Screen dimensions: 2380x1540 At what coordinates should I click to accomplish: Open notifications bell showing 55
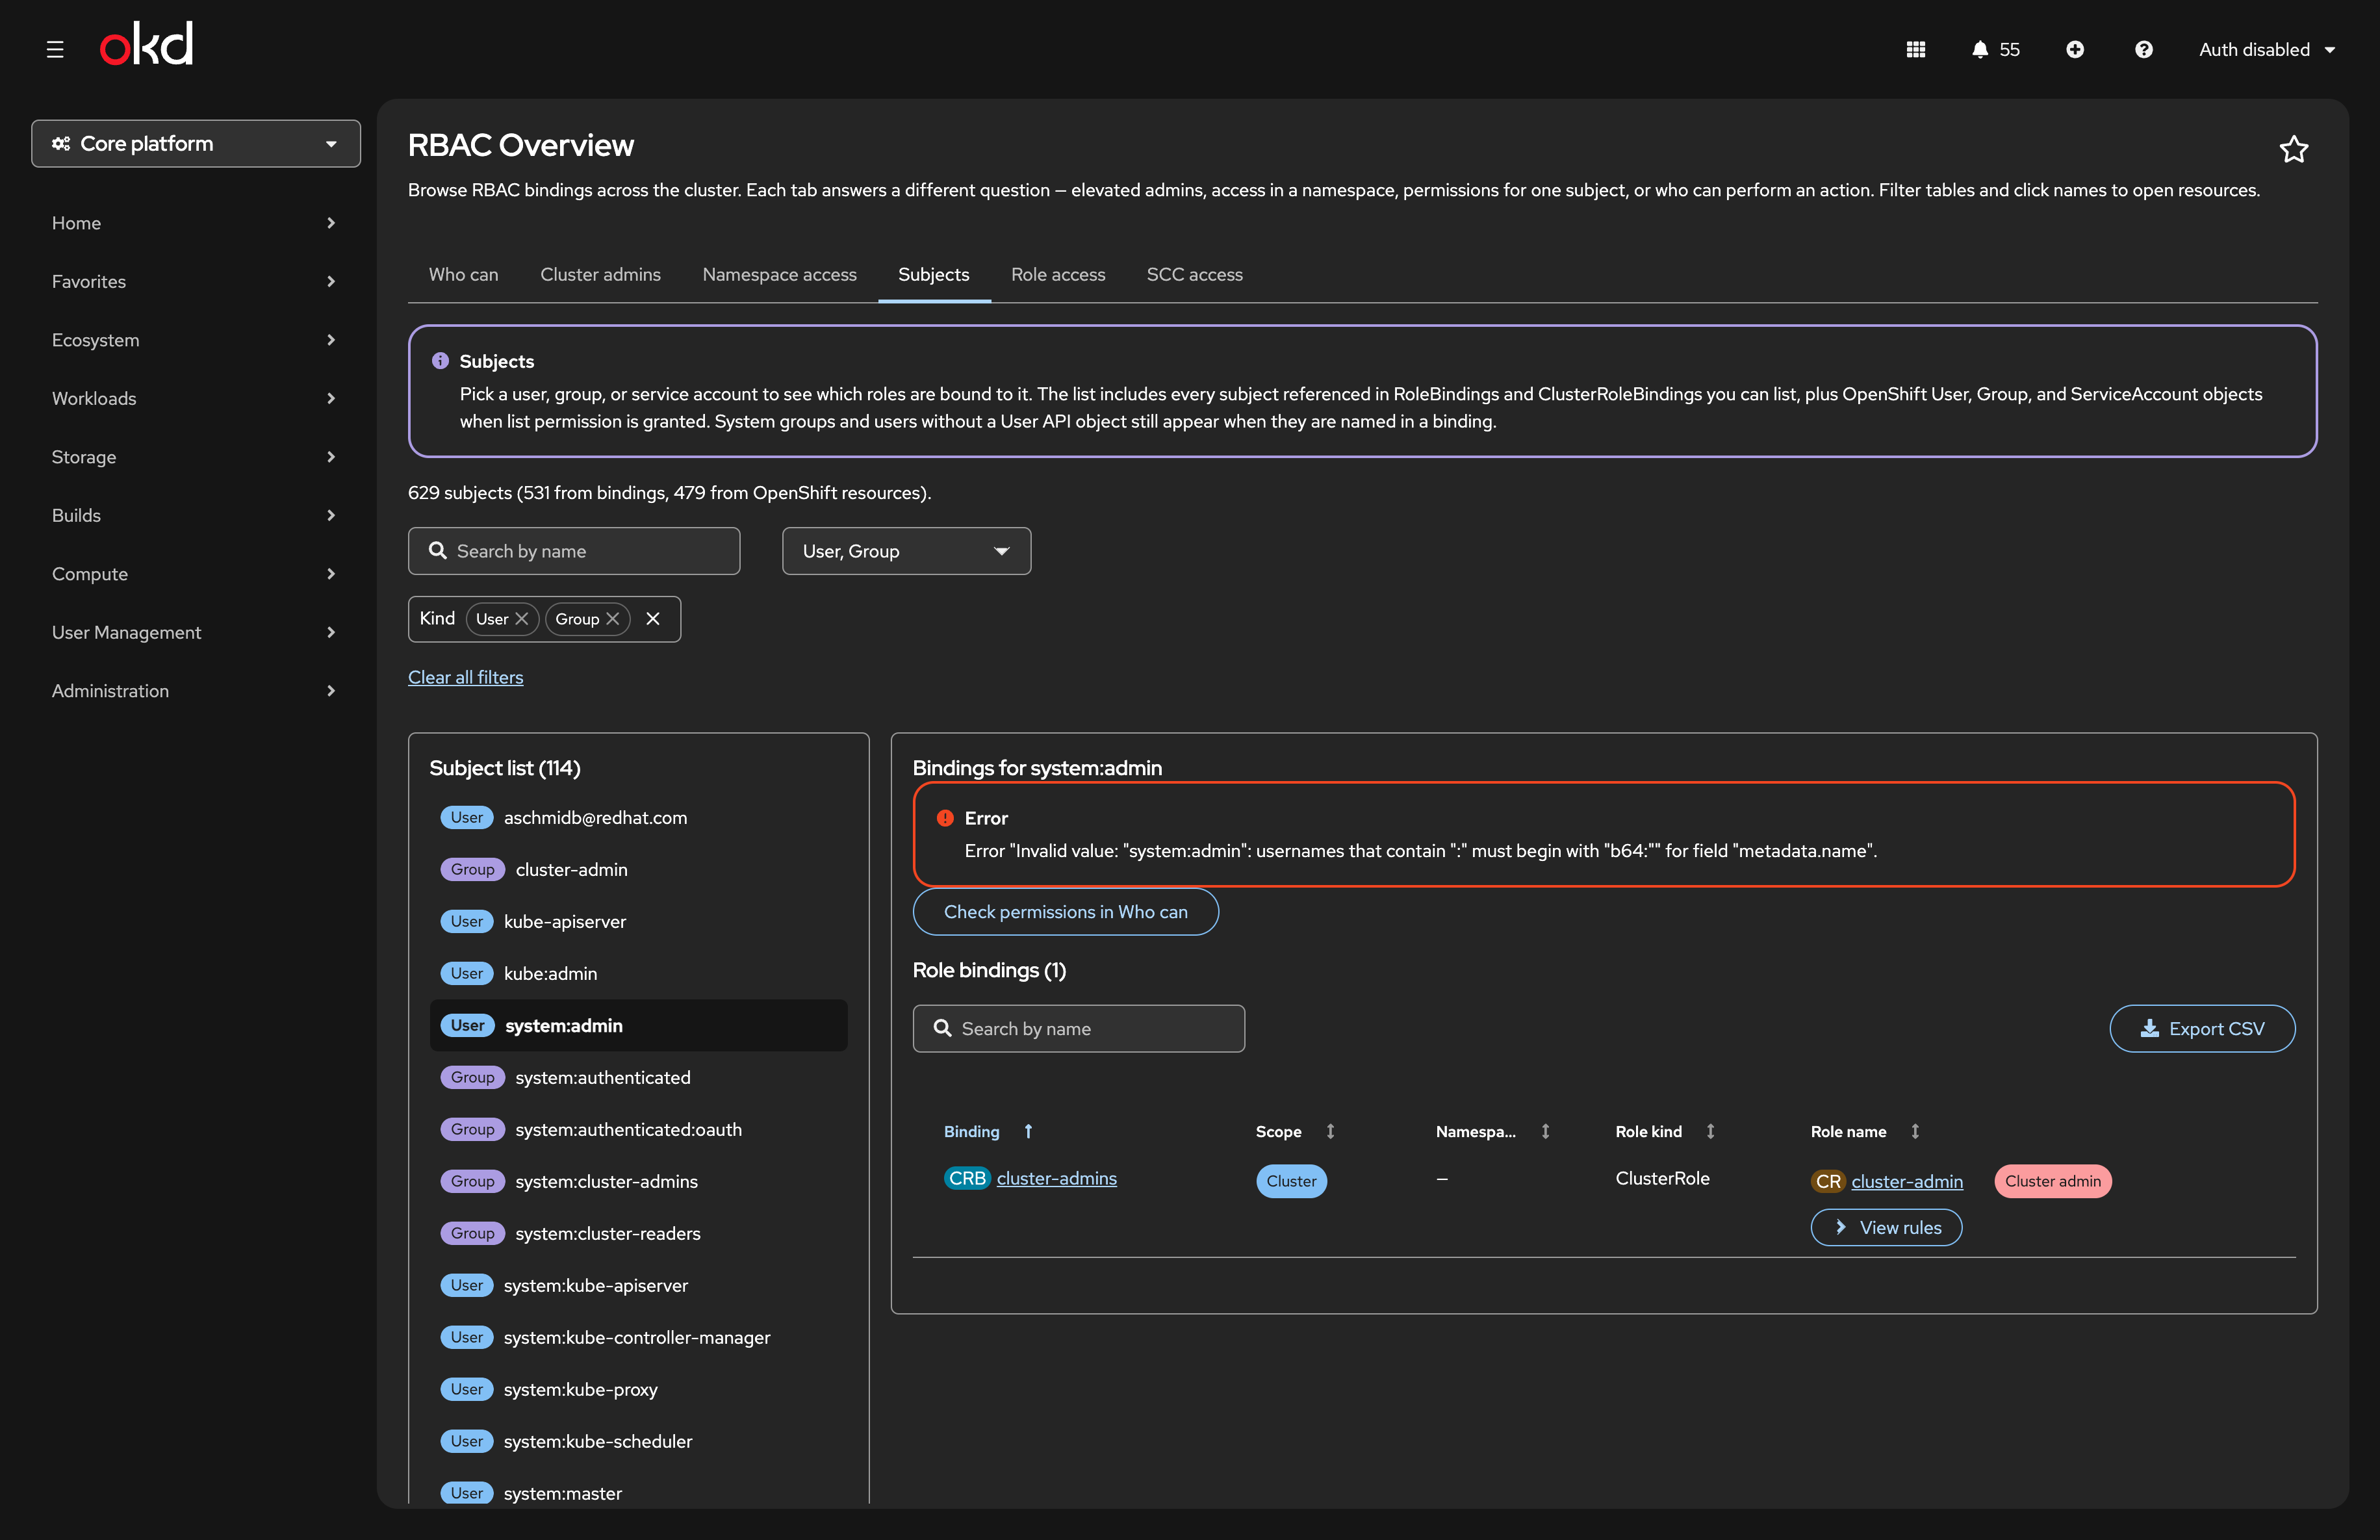pos(1995,49)
